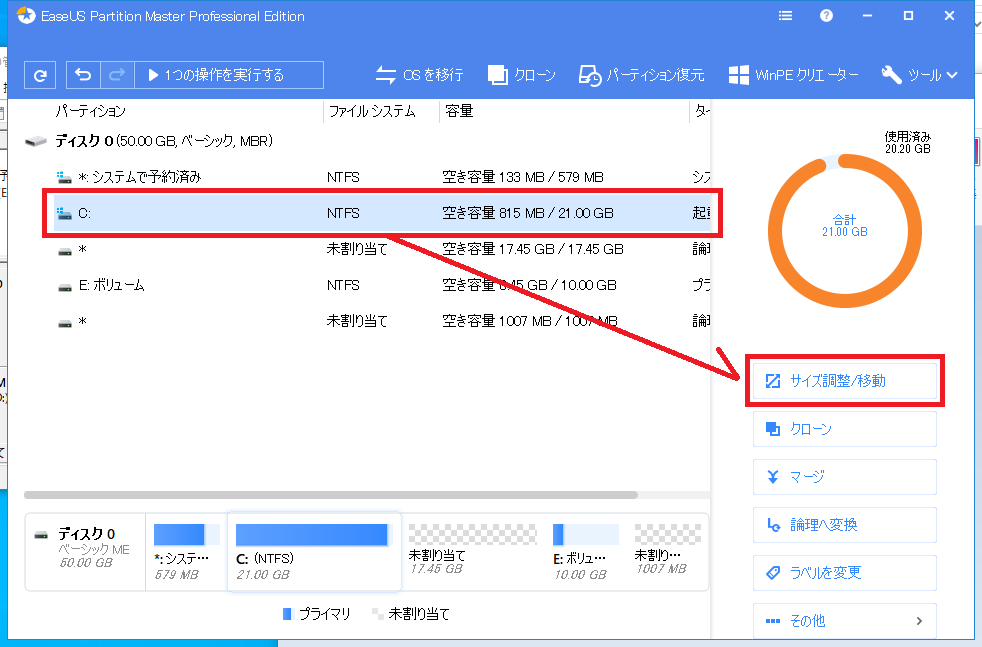The width and height of the screenshot is (982, 647).
Task: Select the クローン tool on the toolbar
Action: (521, 74)
